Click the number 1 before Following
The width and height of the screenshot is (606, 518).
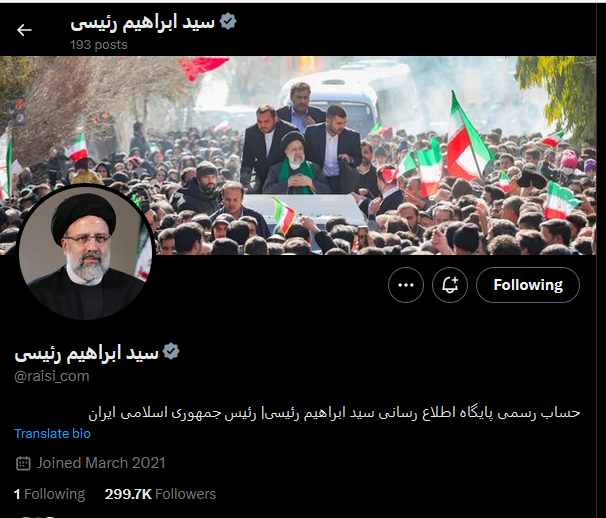(17, 494)
